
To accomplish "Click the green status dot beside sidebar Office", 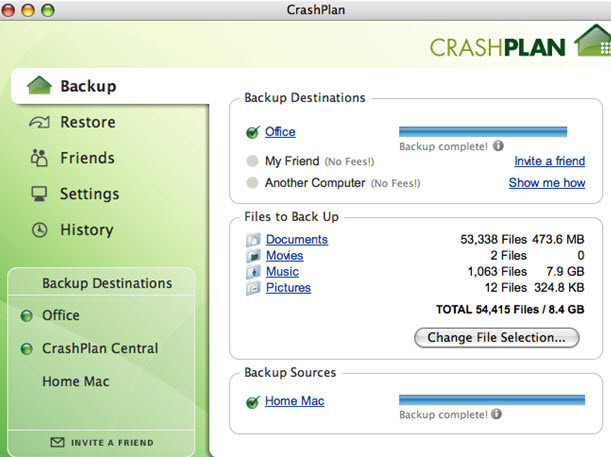I will 26,316.
